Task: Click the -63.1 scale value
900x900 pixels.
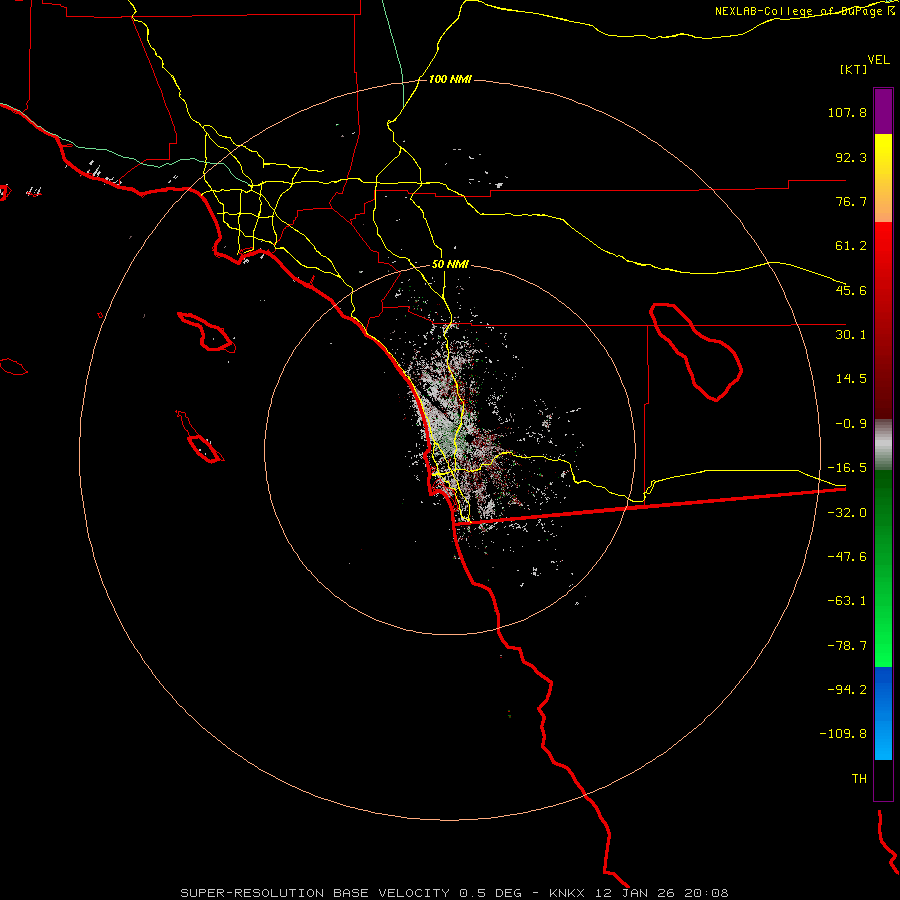Action: coord(847,601)
